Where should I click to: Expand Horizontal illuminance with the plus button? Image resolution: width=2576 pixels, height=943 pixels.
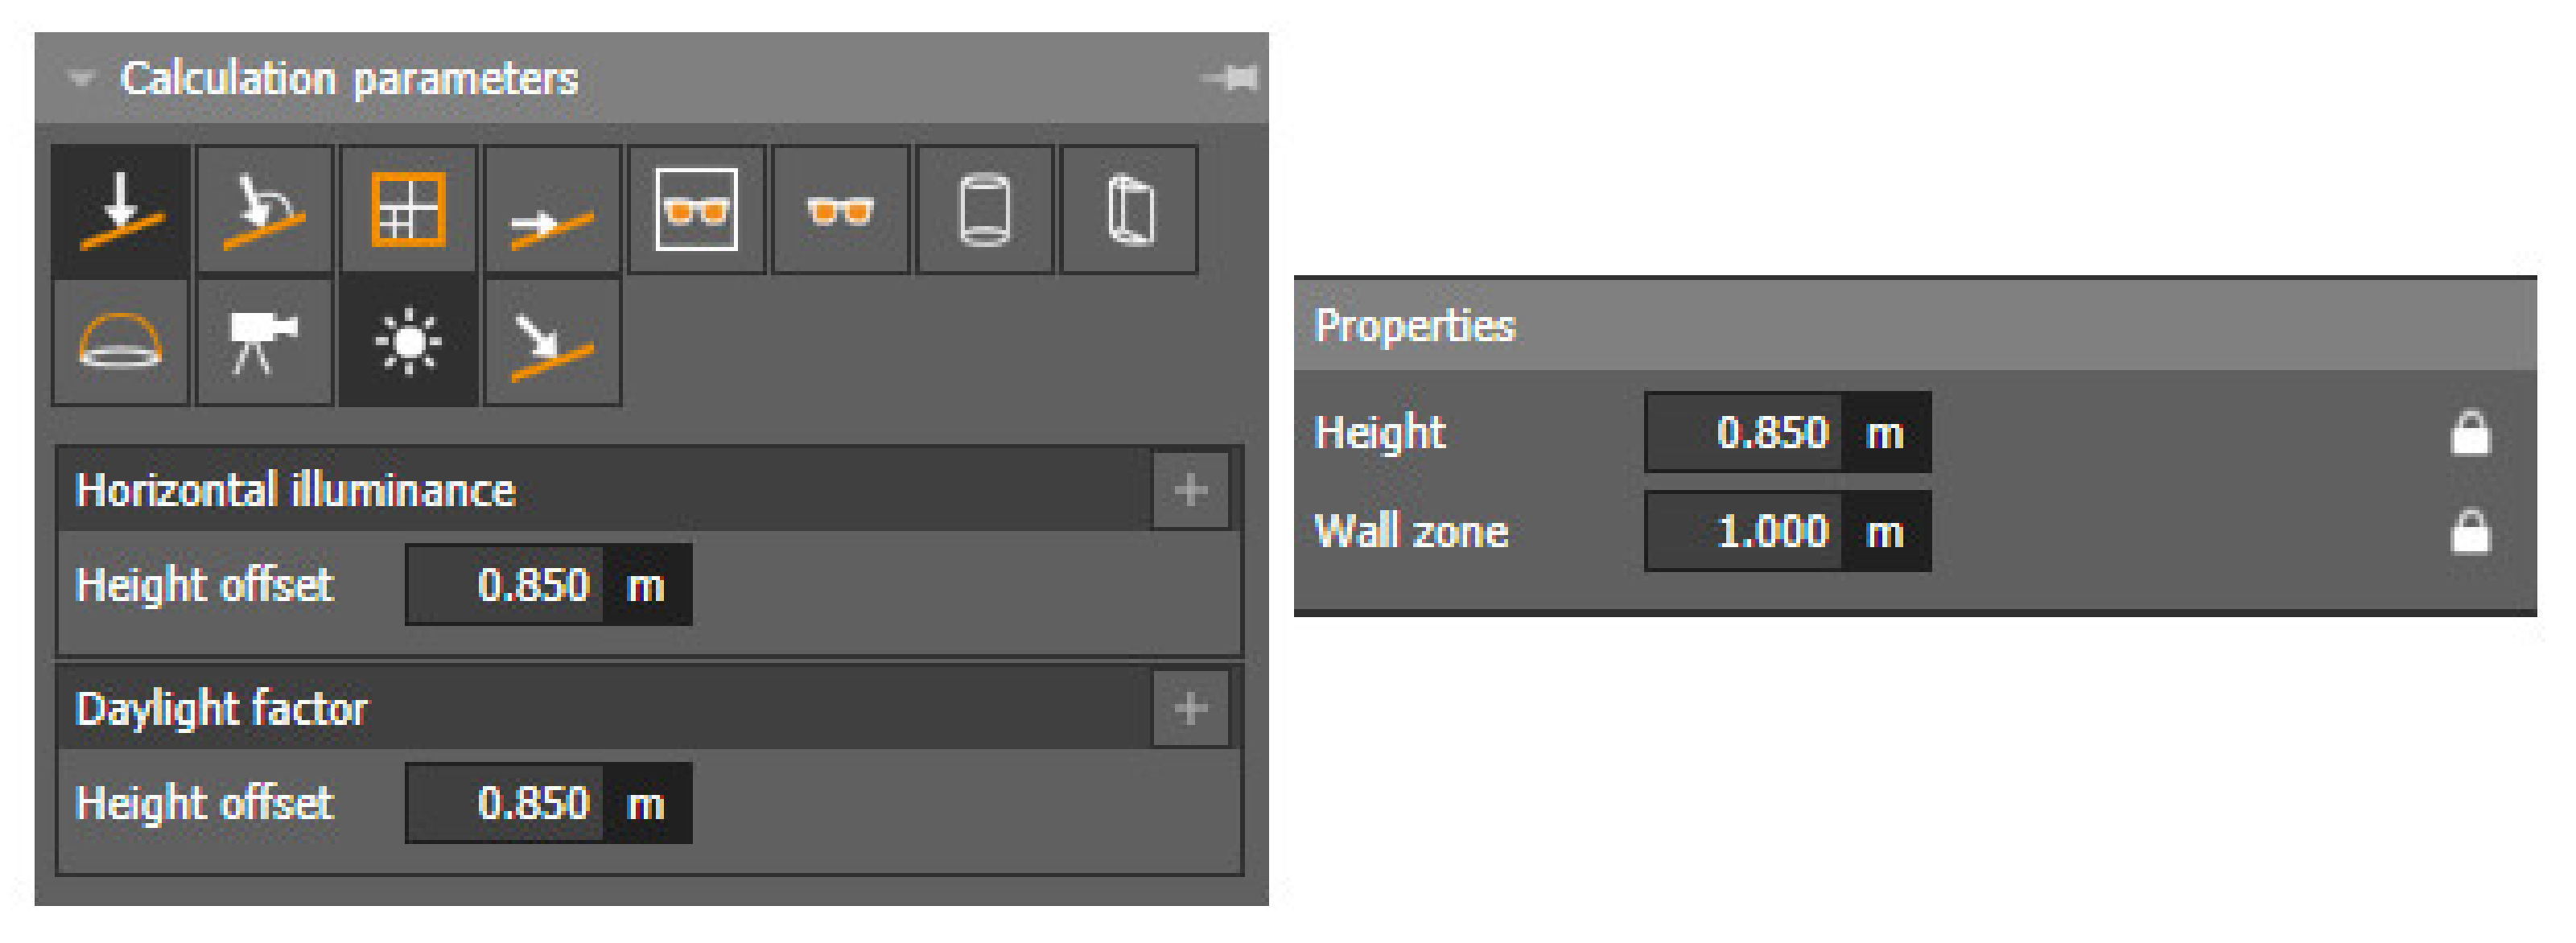click(1190, 490)
